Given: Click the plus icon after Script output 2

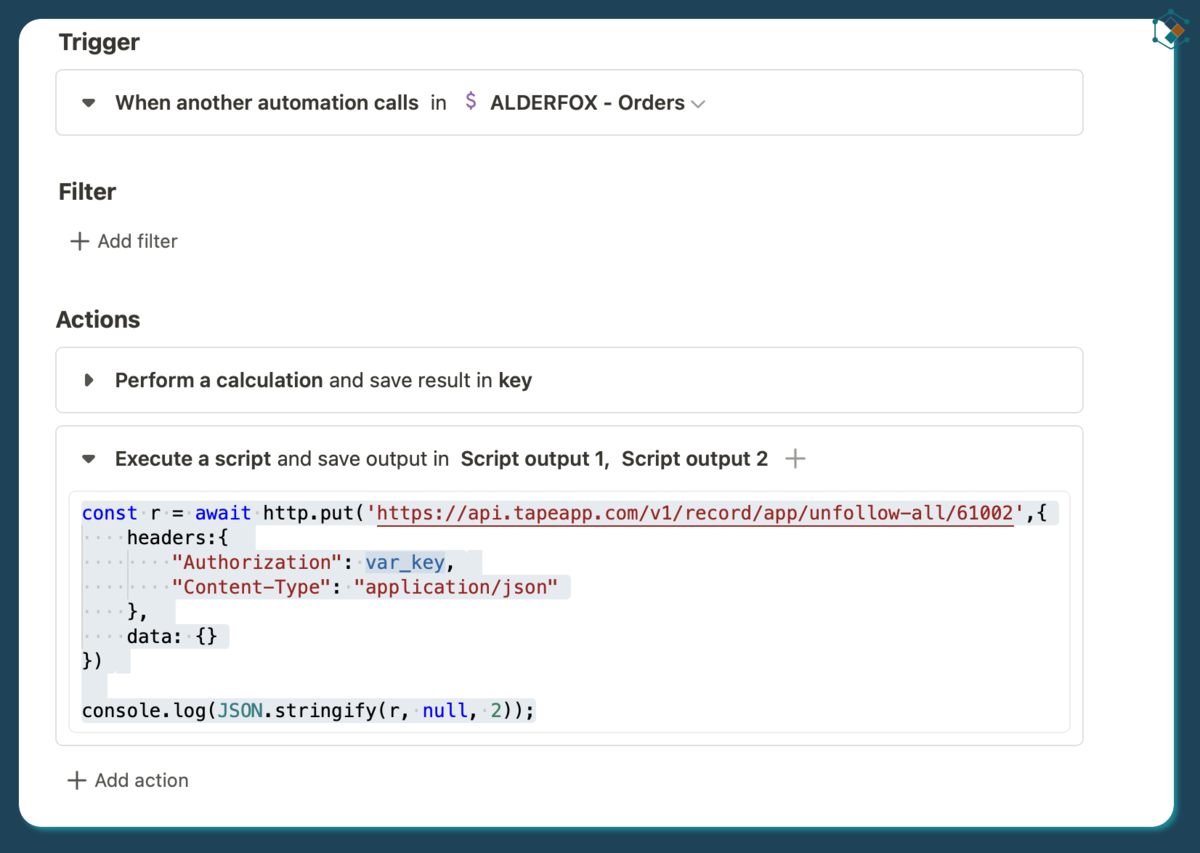Looking at the screenshot, I should pyautogui.click(x=795, y=459).
